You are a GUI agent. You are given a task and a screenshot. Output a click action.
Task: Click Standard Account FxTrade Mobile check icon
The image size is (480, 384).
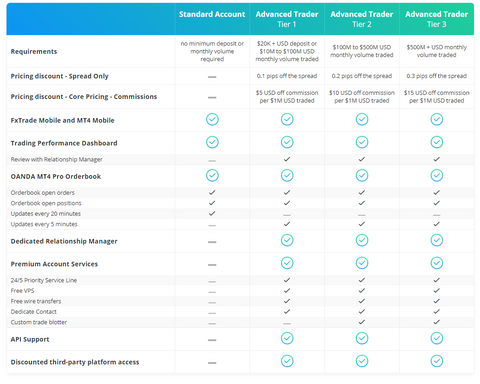(x=212, y=119)
